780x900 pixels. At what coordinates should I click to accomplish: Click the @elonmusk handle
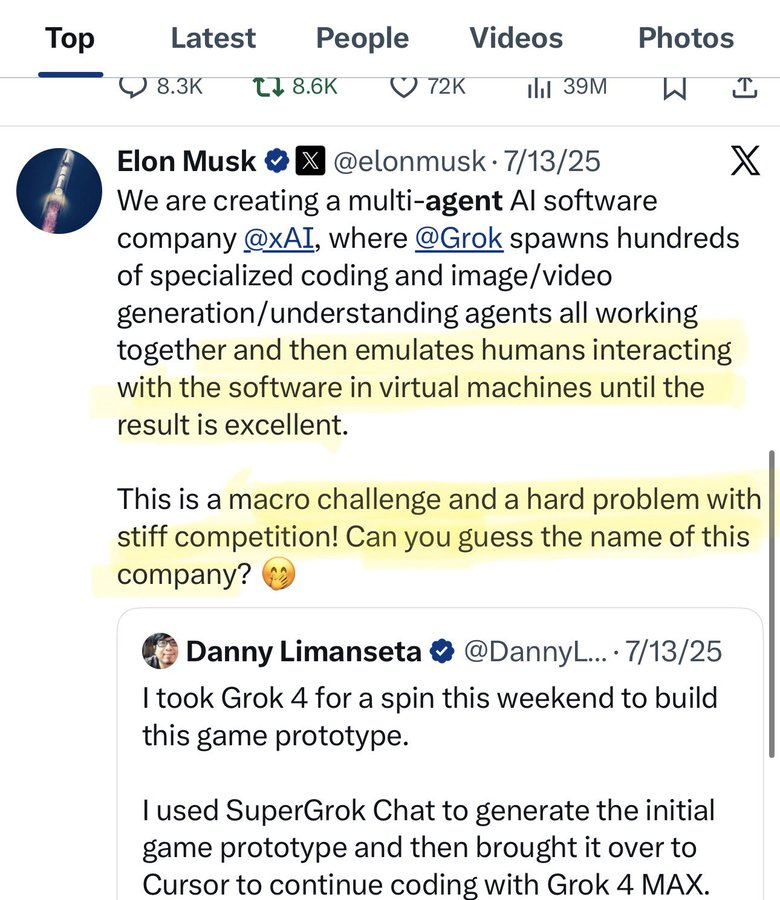(408, 160)
